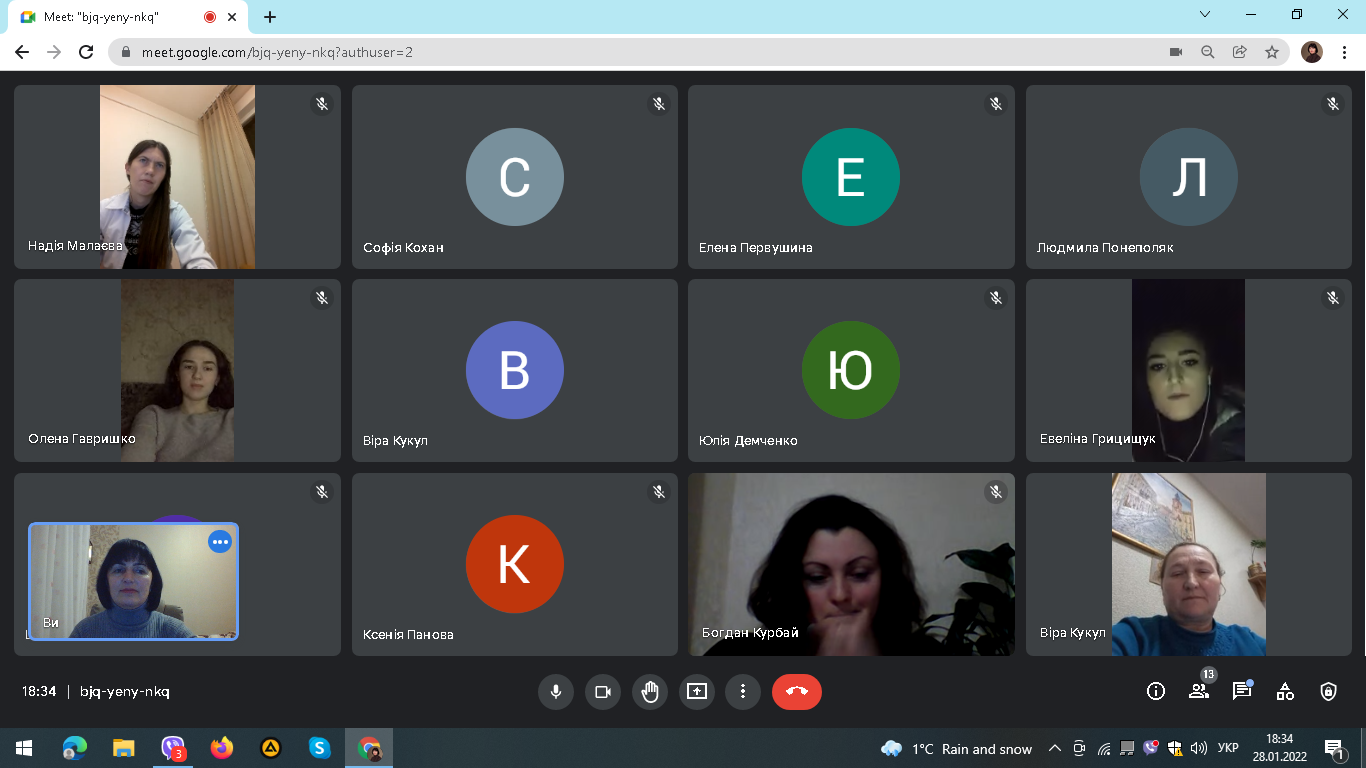Open the More options three-dot menu

(743, 692)
